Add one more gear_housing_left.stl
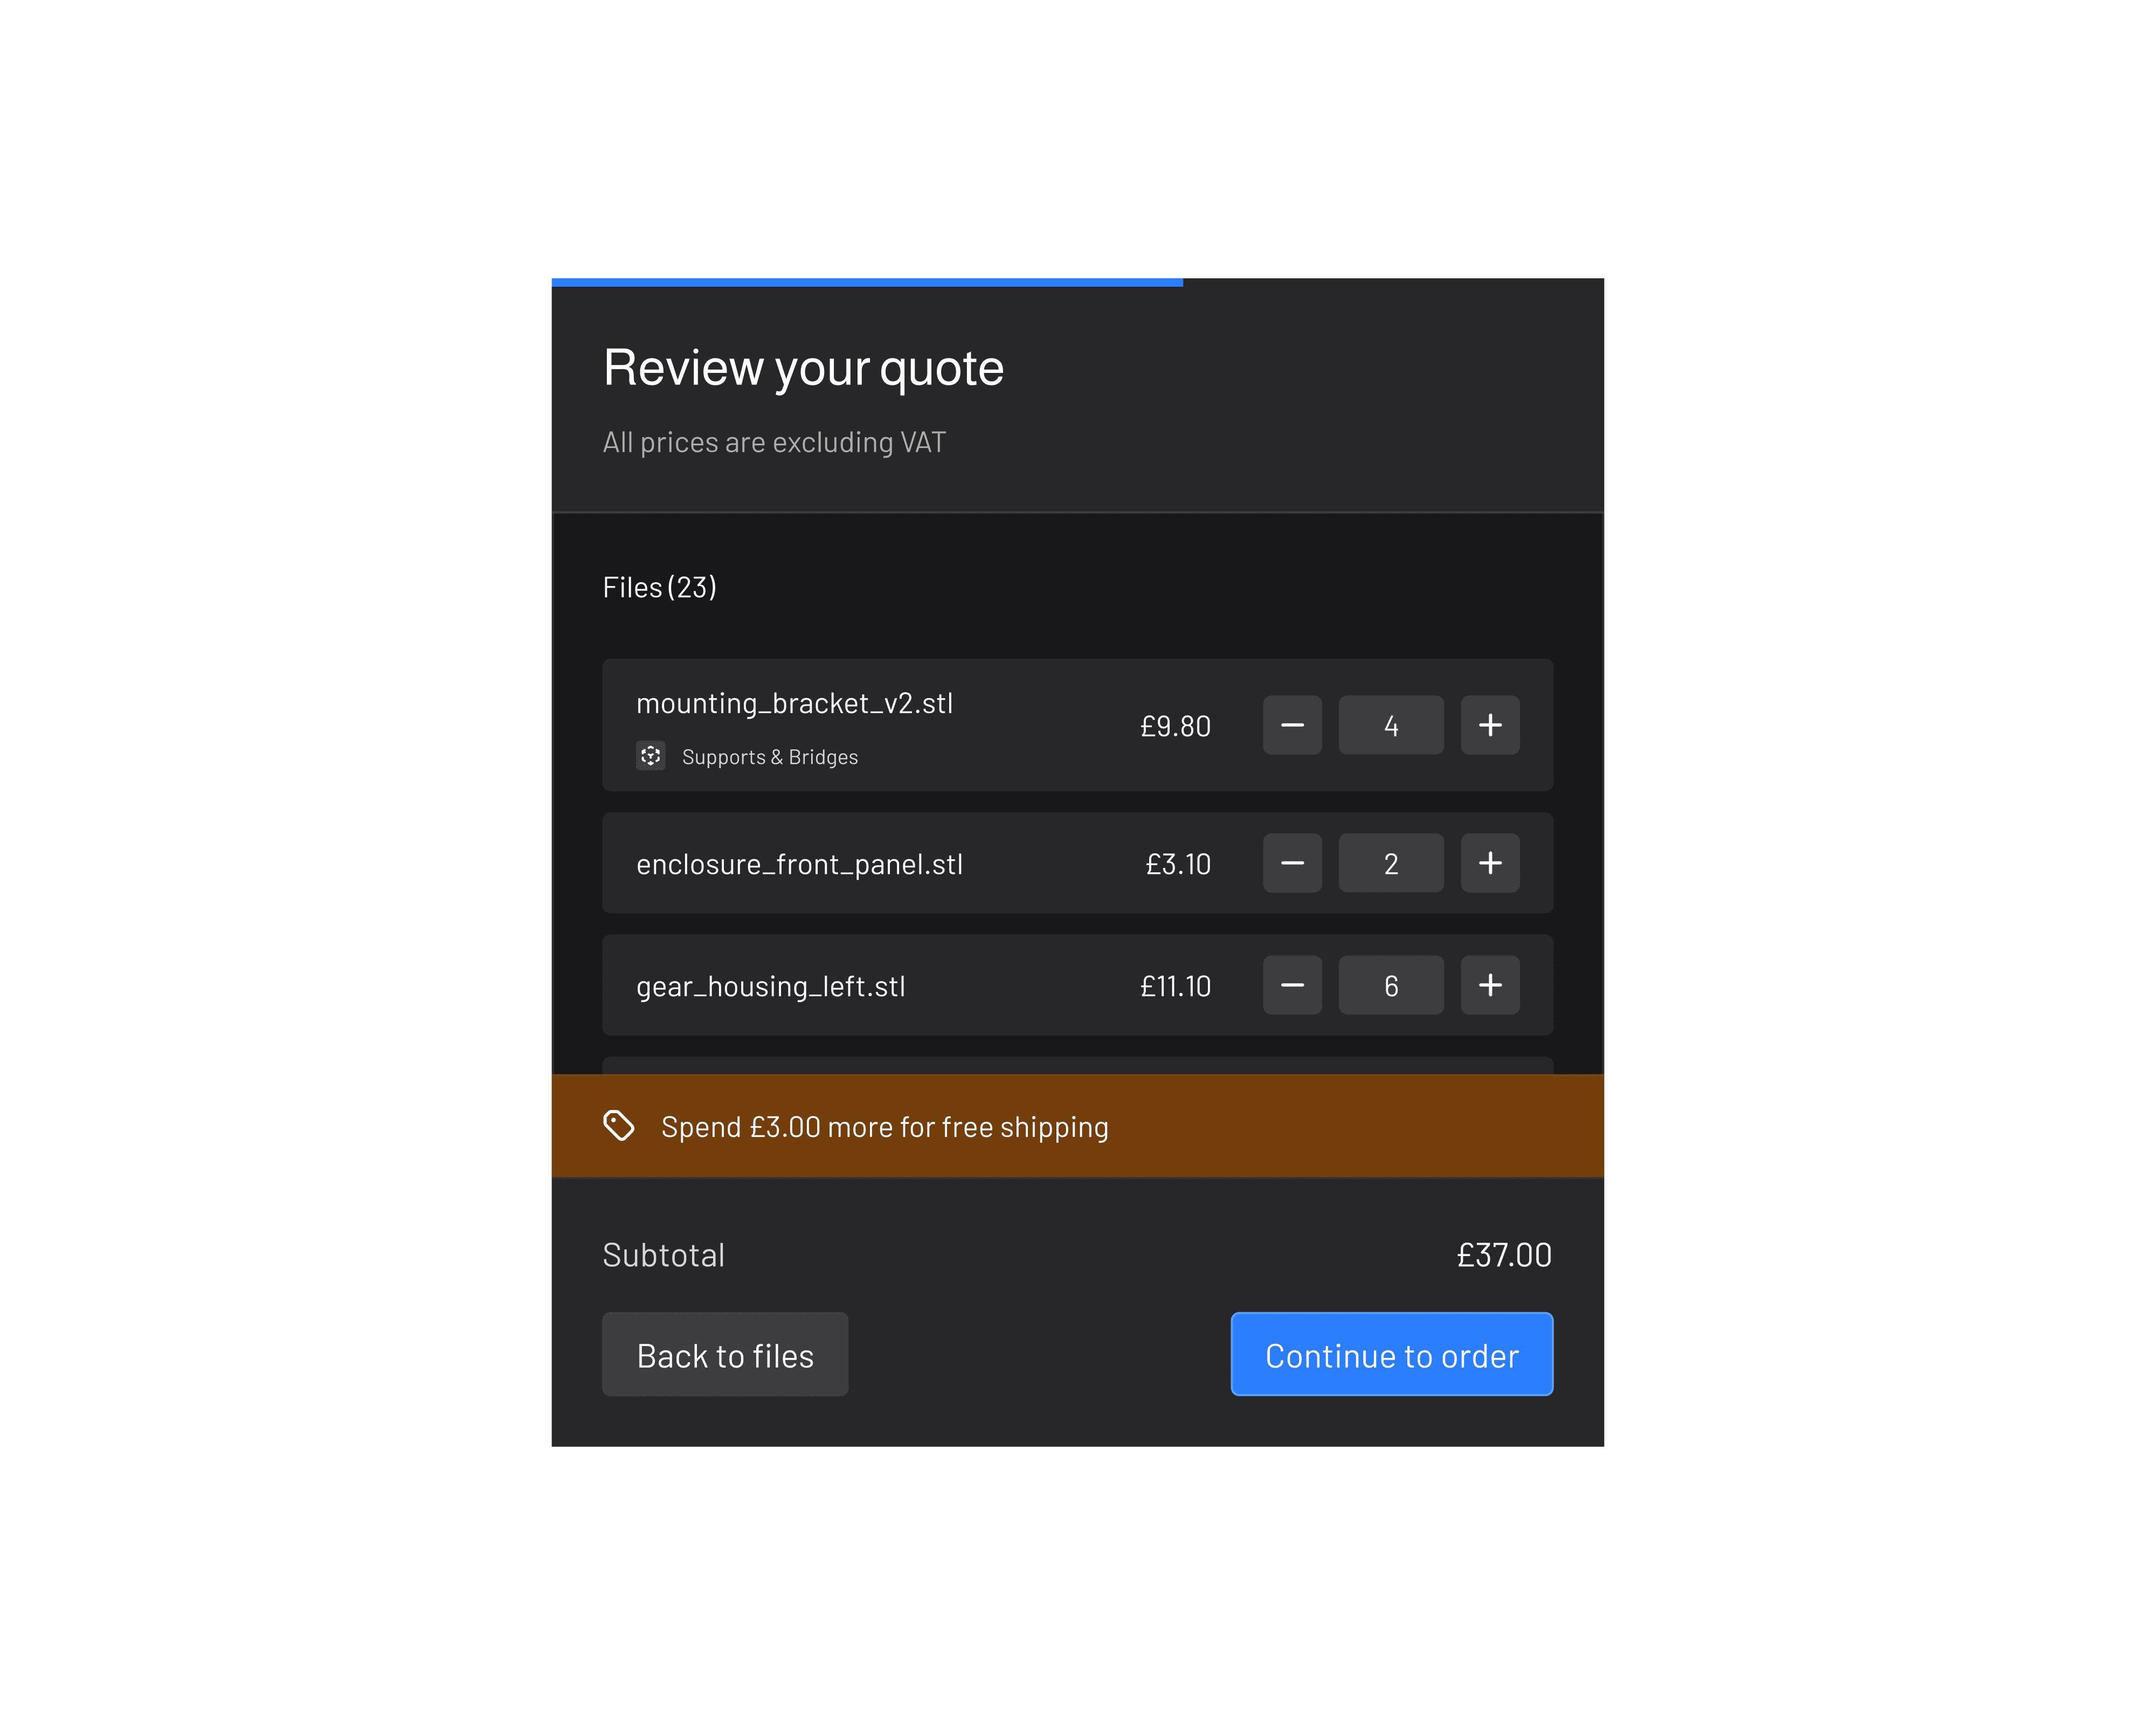This screenshot has height=1725, width=2156. click(x=1490, y=985)
